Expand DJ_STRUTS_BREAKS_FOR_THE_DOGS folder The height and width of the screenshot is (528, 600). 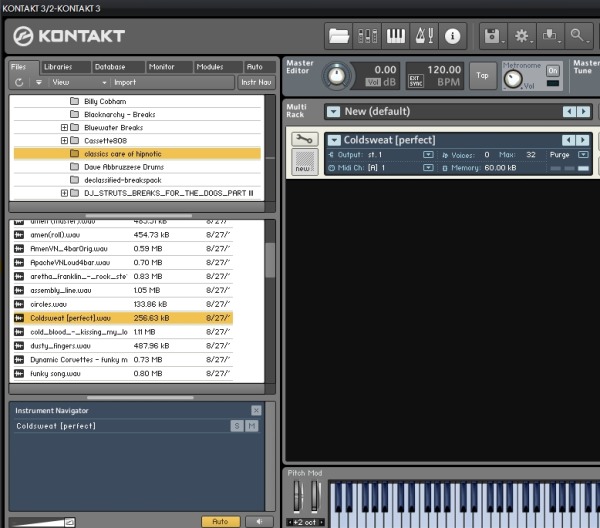(x=64, y=193)
